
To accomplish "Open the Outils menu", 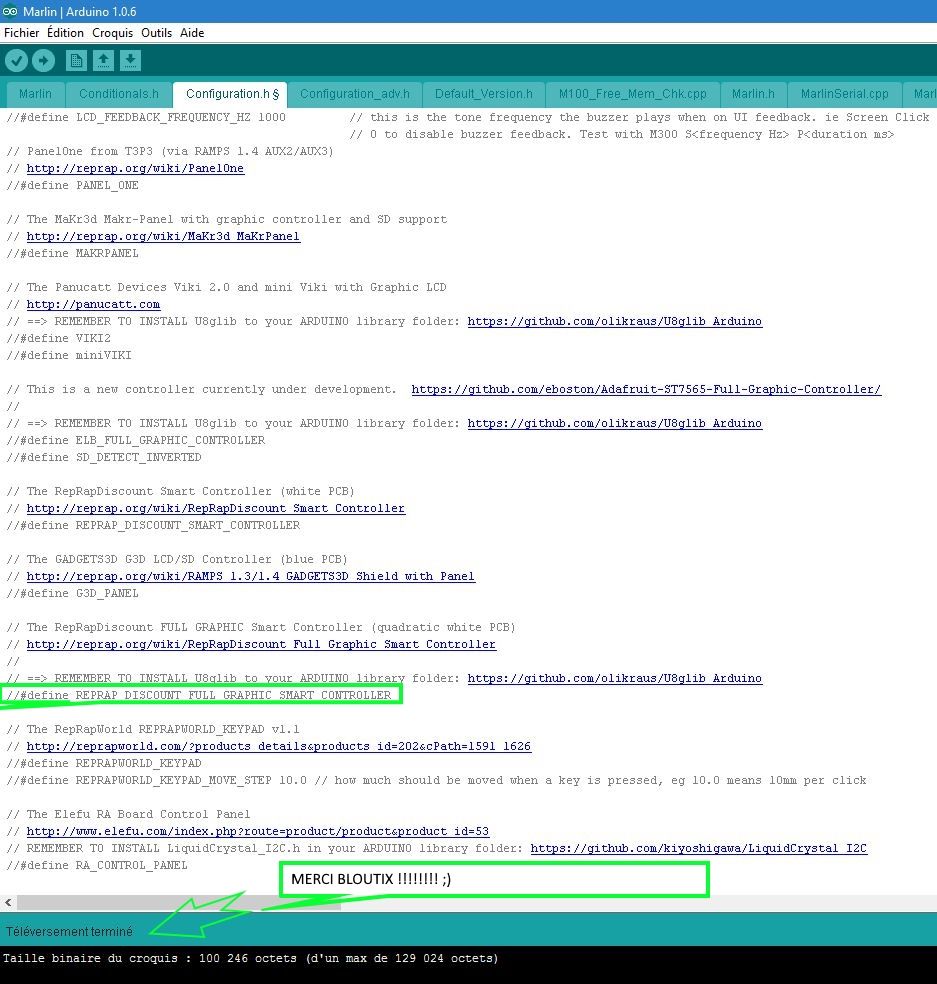I will pyautogui.click(x=156, y=33).
